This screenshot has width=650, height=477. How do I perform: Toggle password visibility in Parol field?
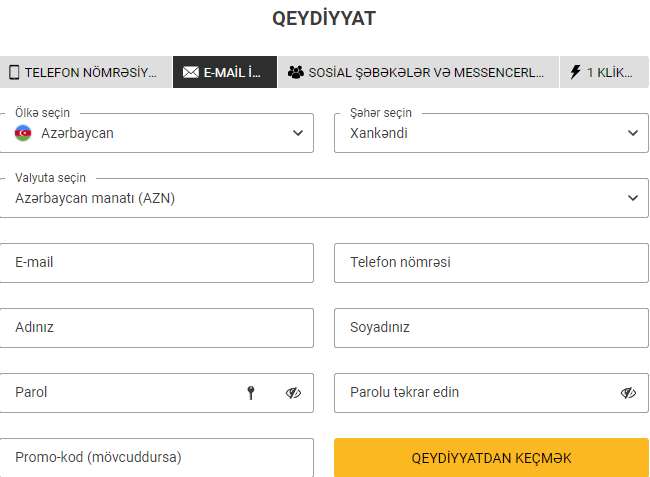293,392
